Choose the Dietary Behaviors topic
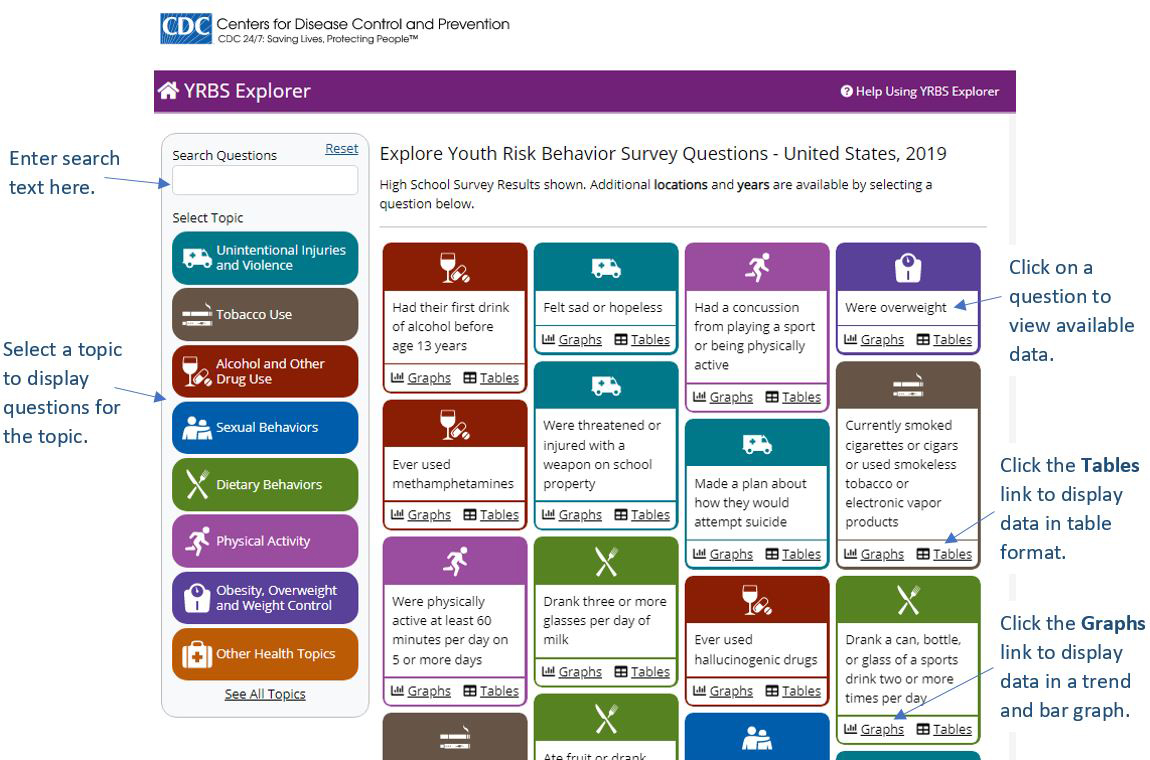 tap(264, 484)
